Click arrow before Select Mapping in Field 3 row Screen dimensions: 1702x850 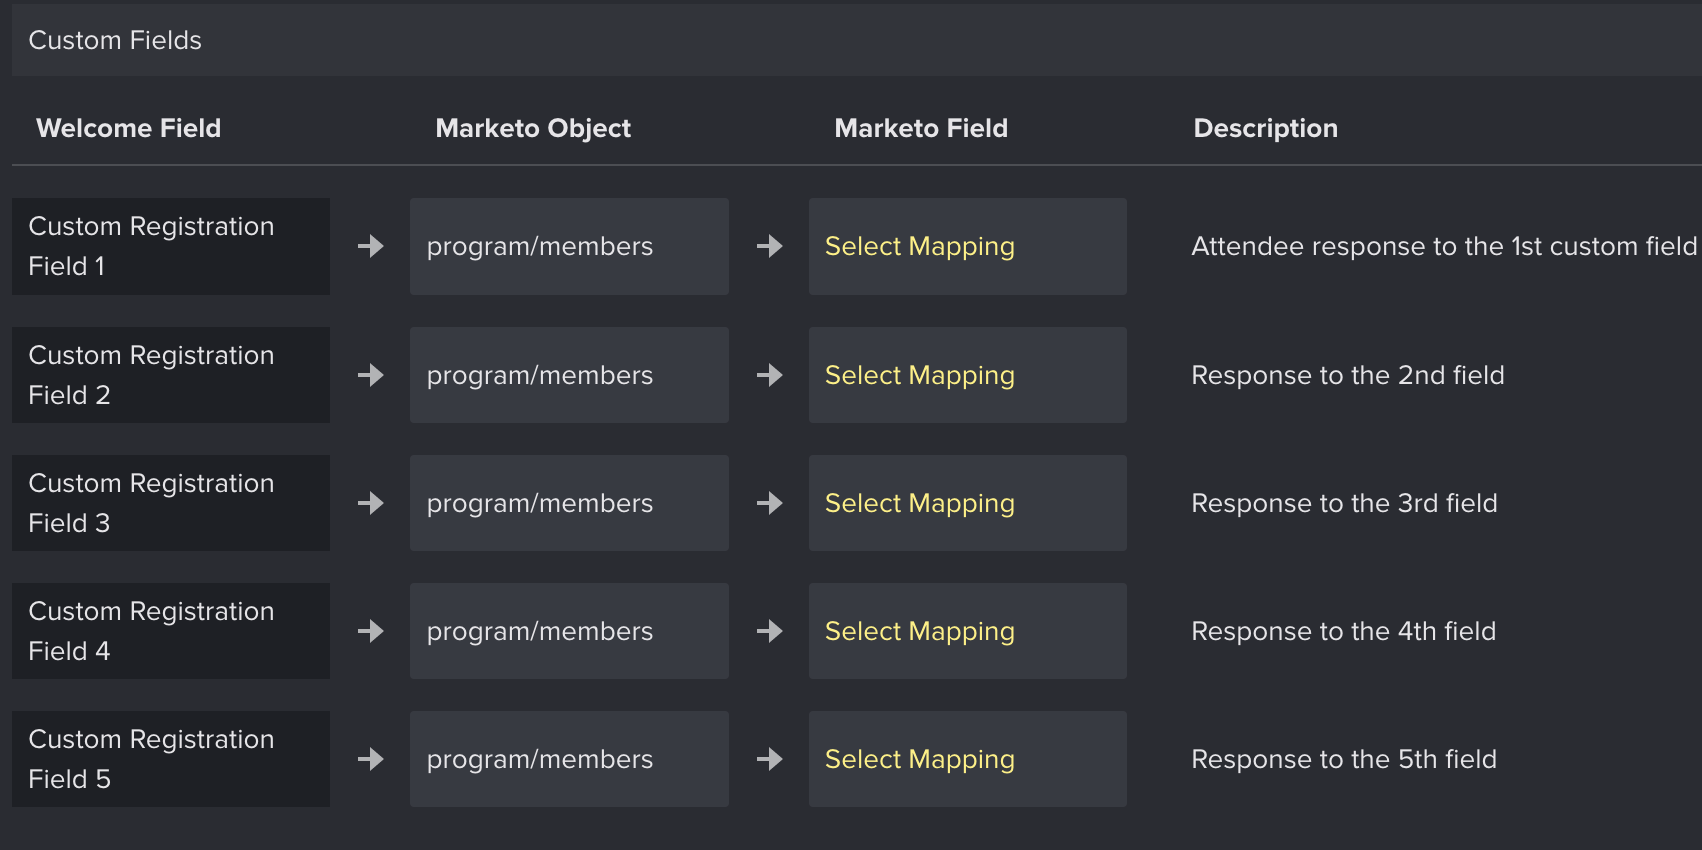770,503
